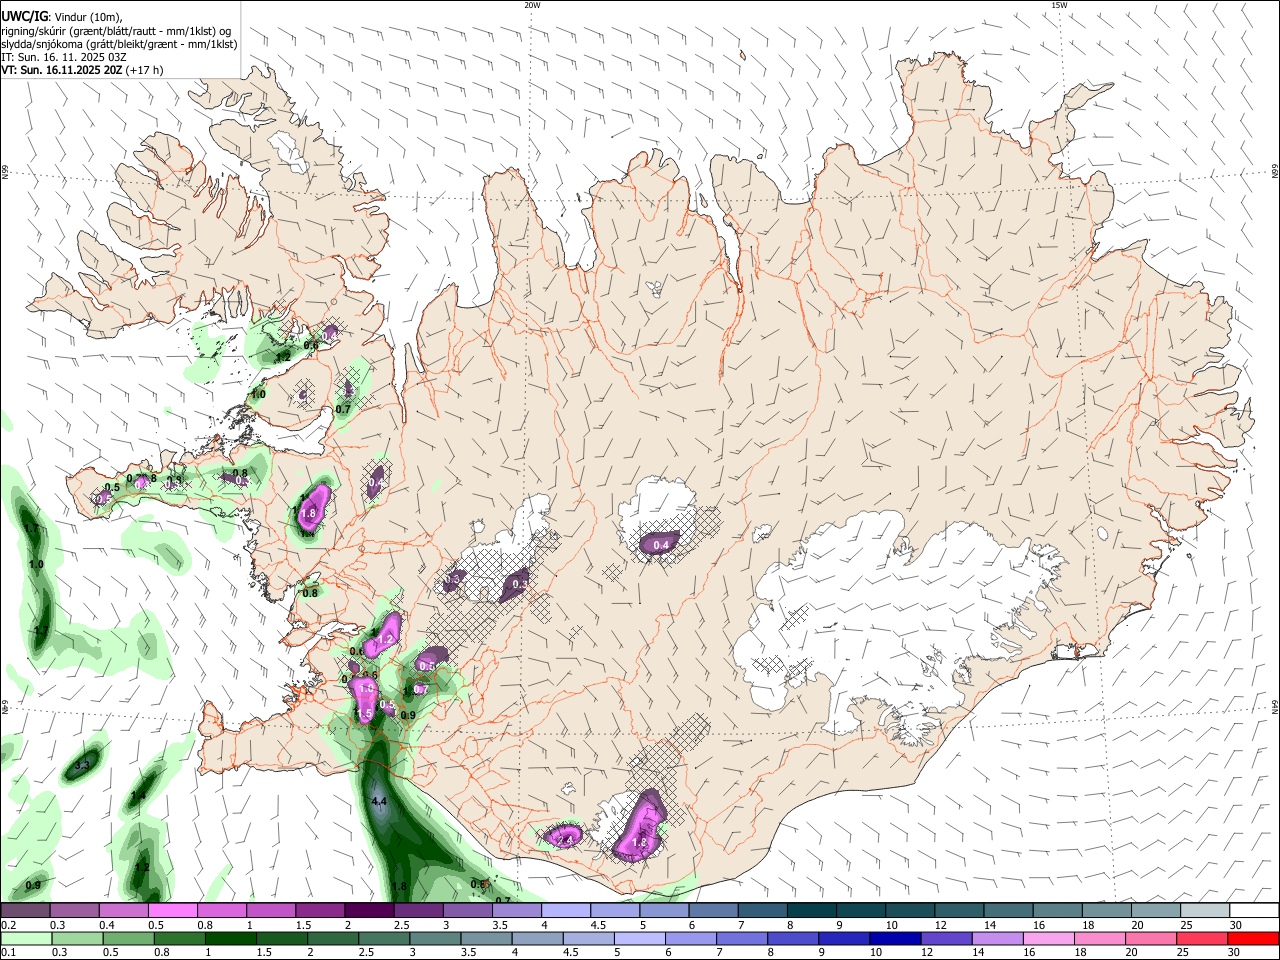Image resolution: width=1280 pixels, height=960 pixels.
Task: Select the palest green 0.1–0.3 rain swatch
Action: [26, 939]
